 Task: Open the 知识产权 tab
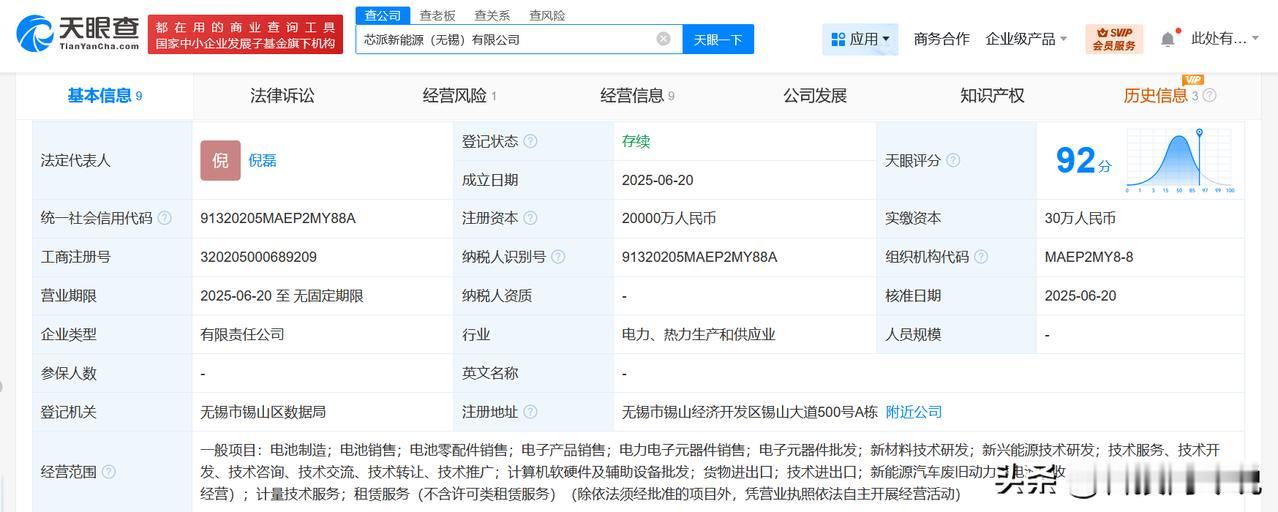992,96
